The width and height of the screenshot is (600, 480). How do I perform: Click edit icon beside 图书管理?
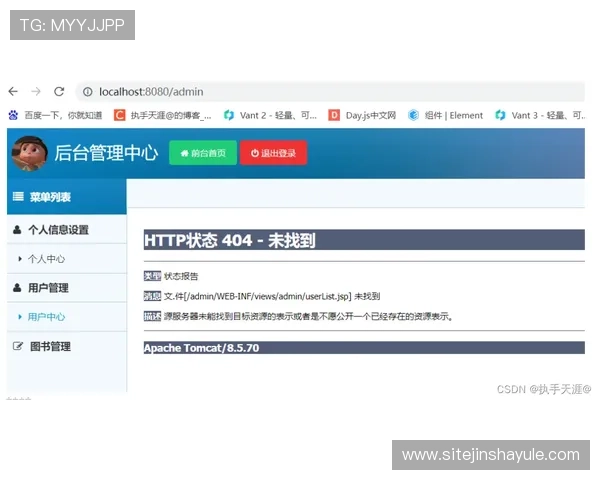click(18, 346)
